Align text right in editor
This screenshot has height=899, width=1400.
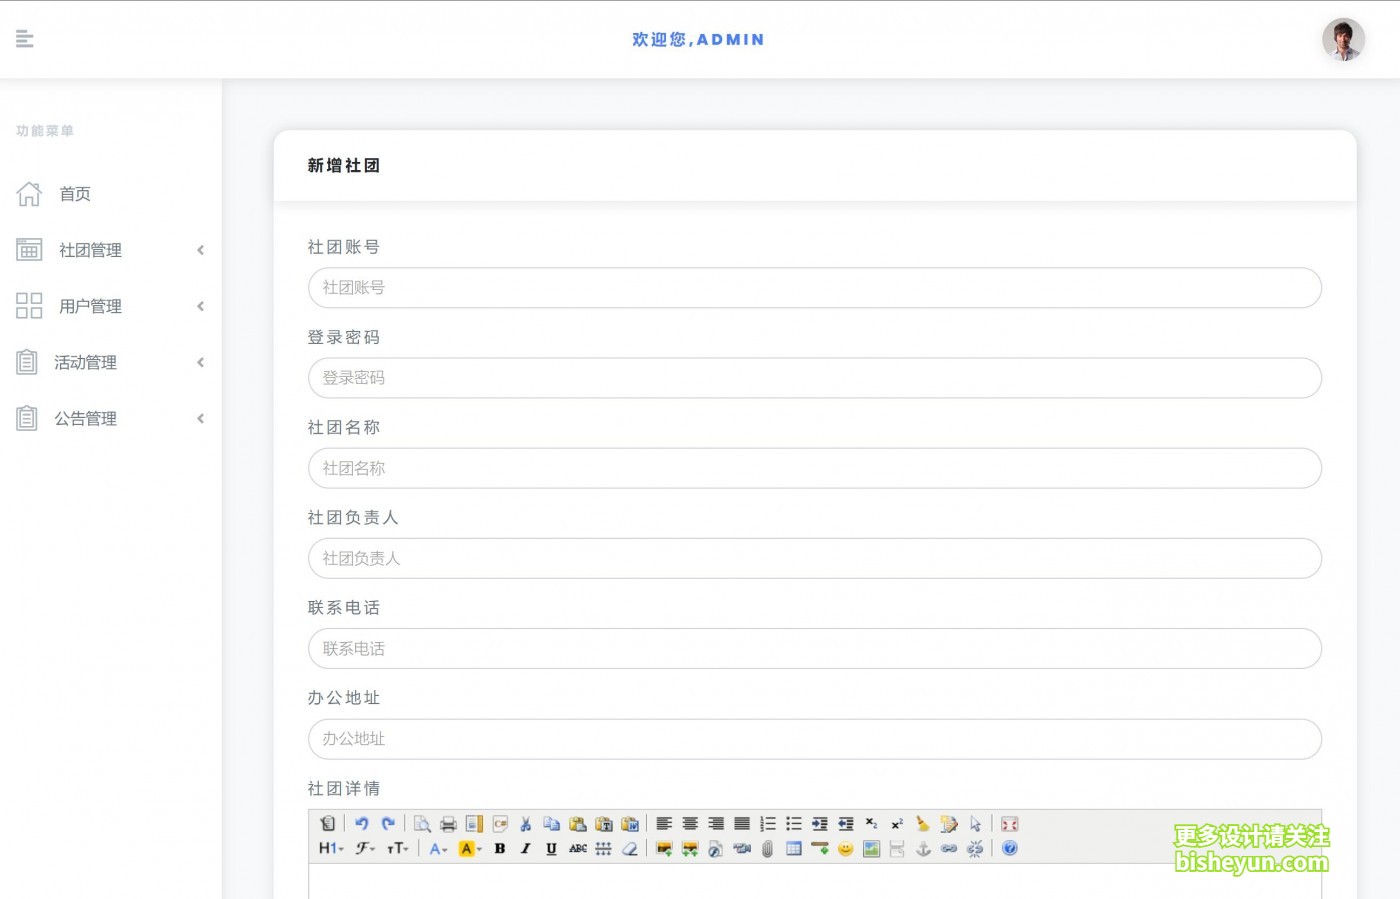[x=716, y=824]
